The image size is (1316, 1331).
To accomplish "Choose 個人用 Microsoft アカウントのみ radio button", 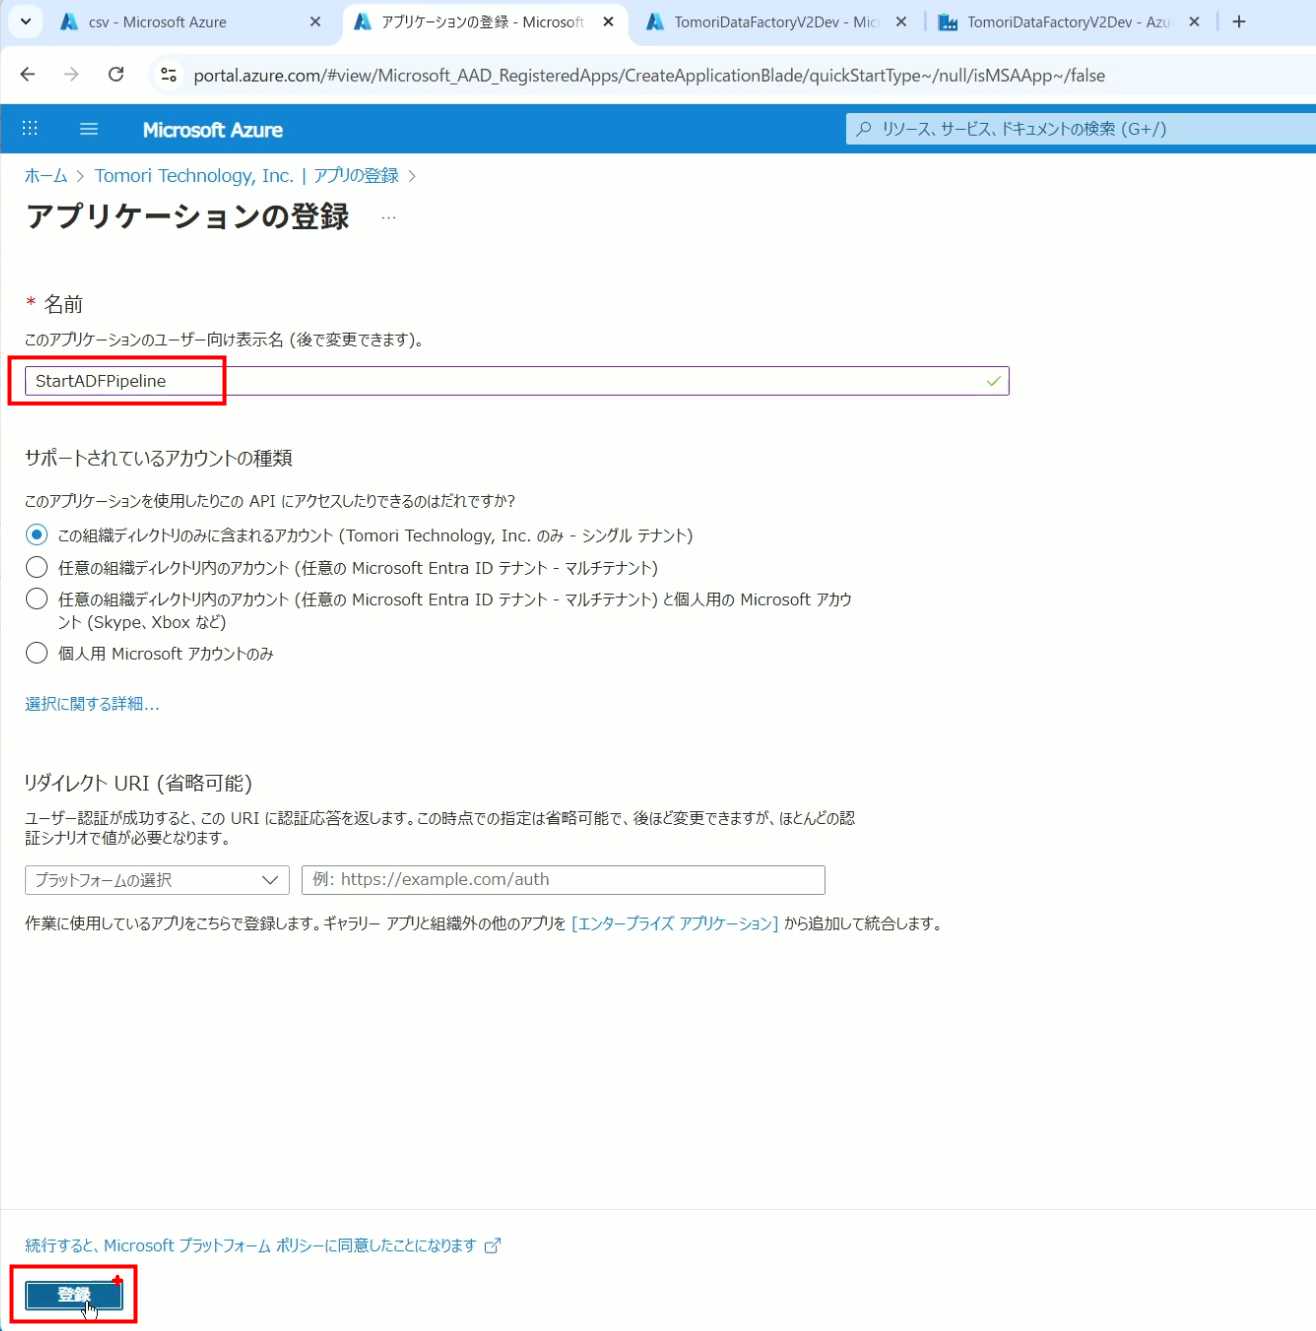I will click(37, 654).
